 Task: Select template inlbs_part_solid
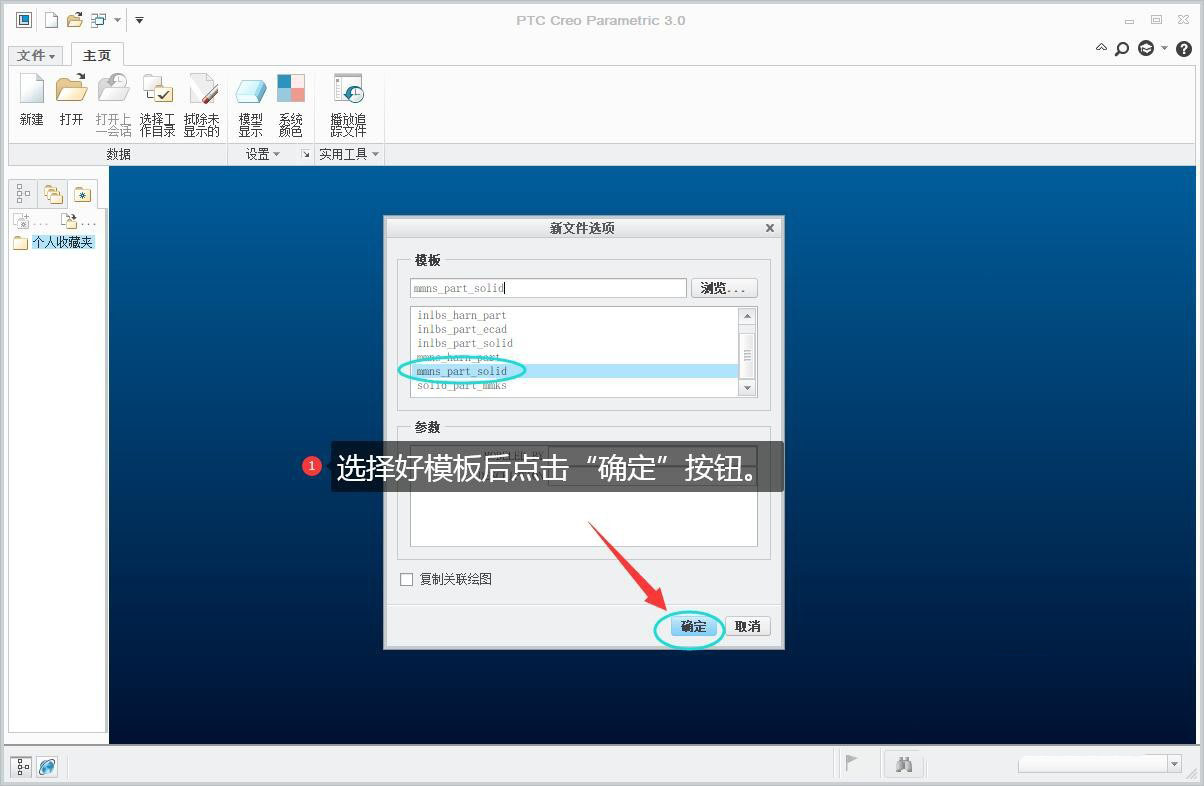pyautogui.click(x=465, y=343)
